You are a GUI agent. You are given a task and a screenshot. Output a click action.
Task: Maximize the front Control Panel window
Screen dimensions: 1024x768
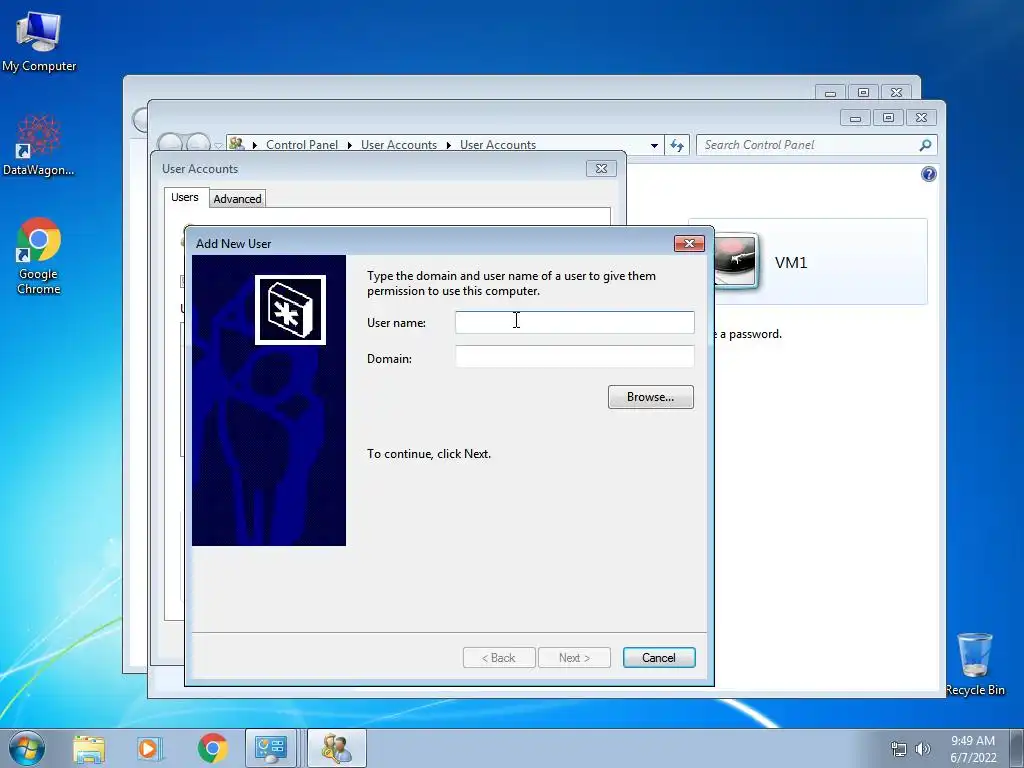tap(888, 118)
